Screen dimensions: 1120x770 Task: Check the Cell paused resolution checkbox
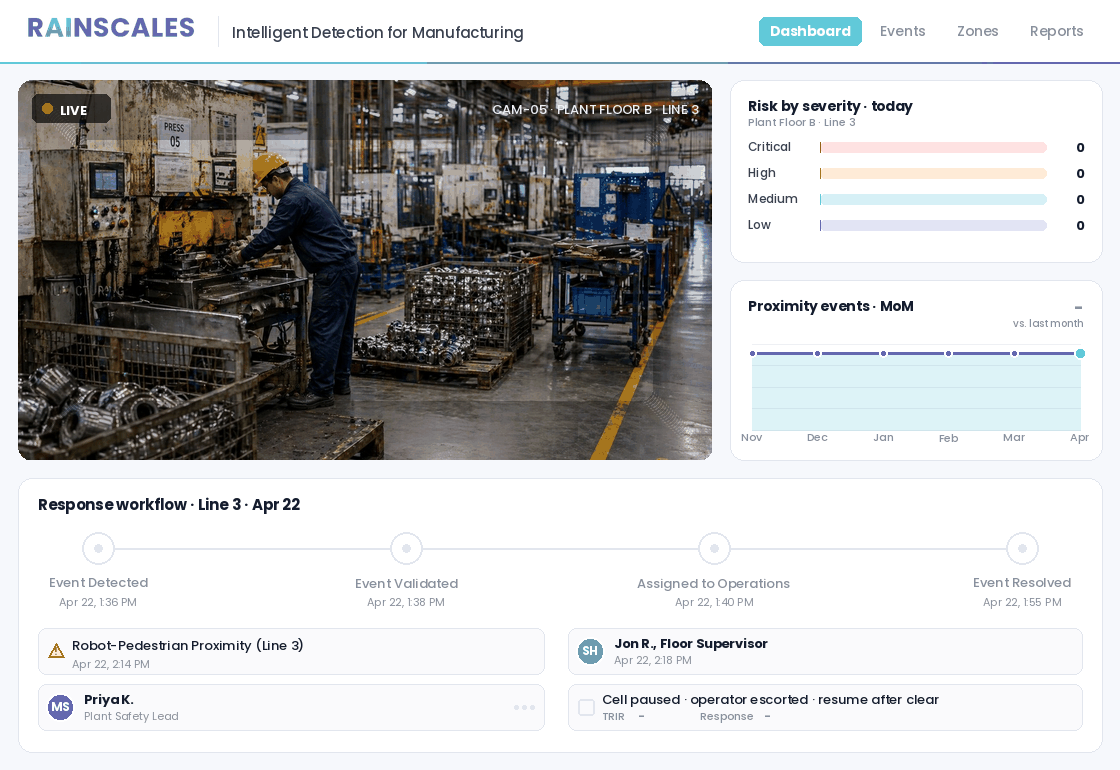click(x=587, y=707)
